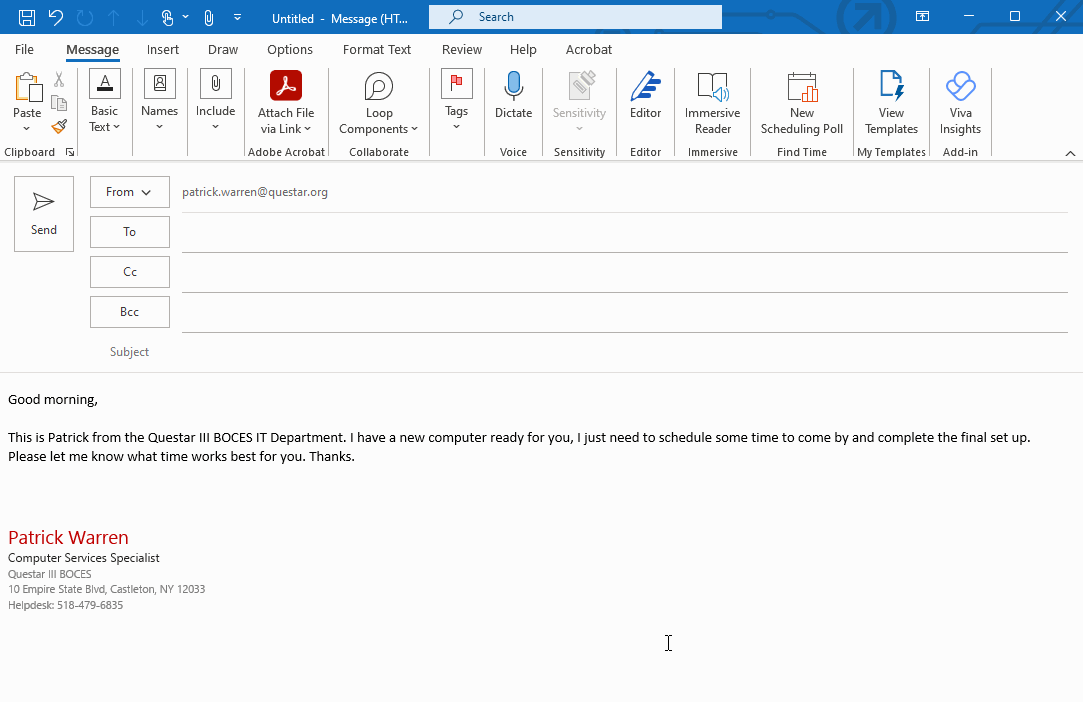This screenshot has height=702, width=1083.
Task: Copy selection icon in Clipboard group
Action: point(59,103)
